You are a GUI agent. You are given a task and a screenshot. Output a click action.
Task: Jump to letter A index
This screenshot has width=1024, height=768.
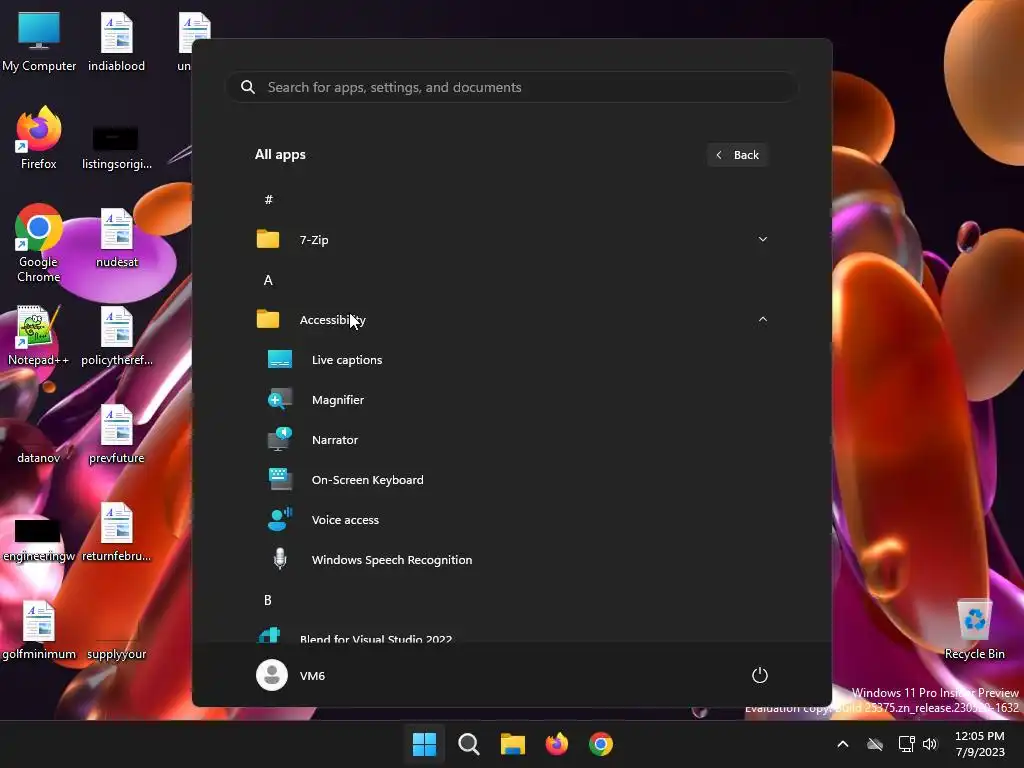[268, 280]
